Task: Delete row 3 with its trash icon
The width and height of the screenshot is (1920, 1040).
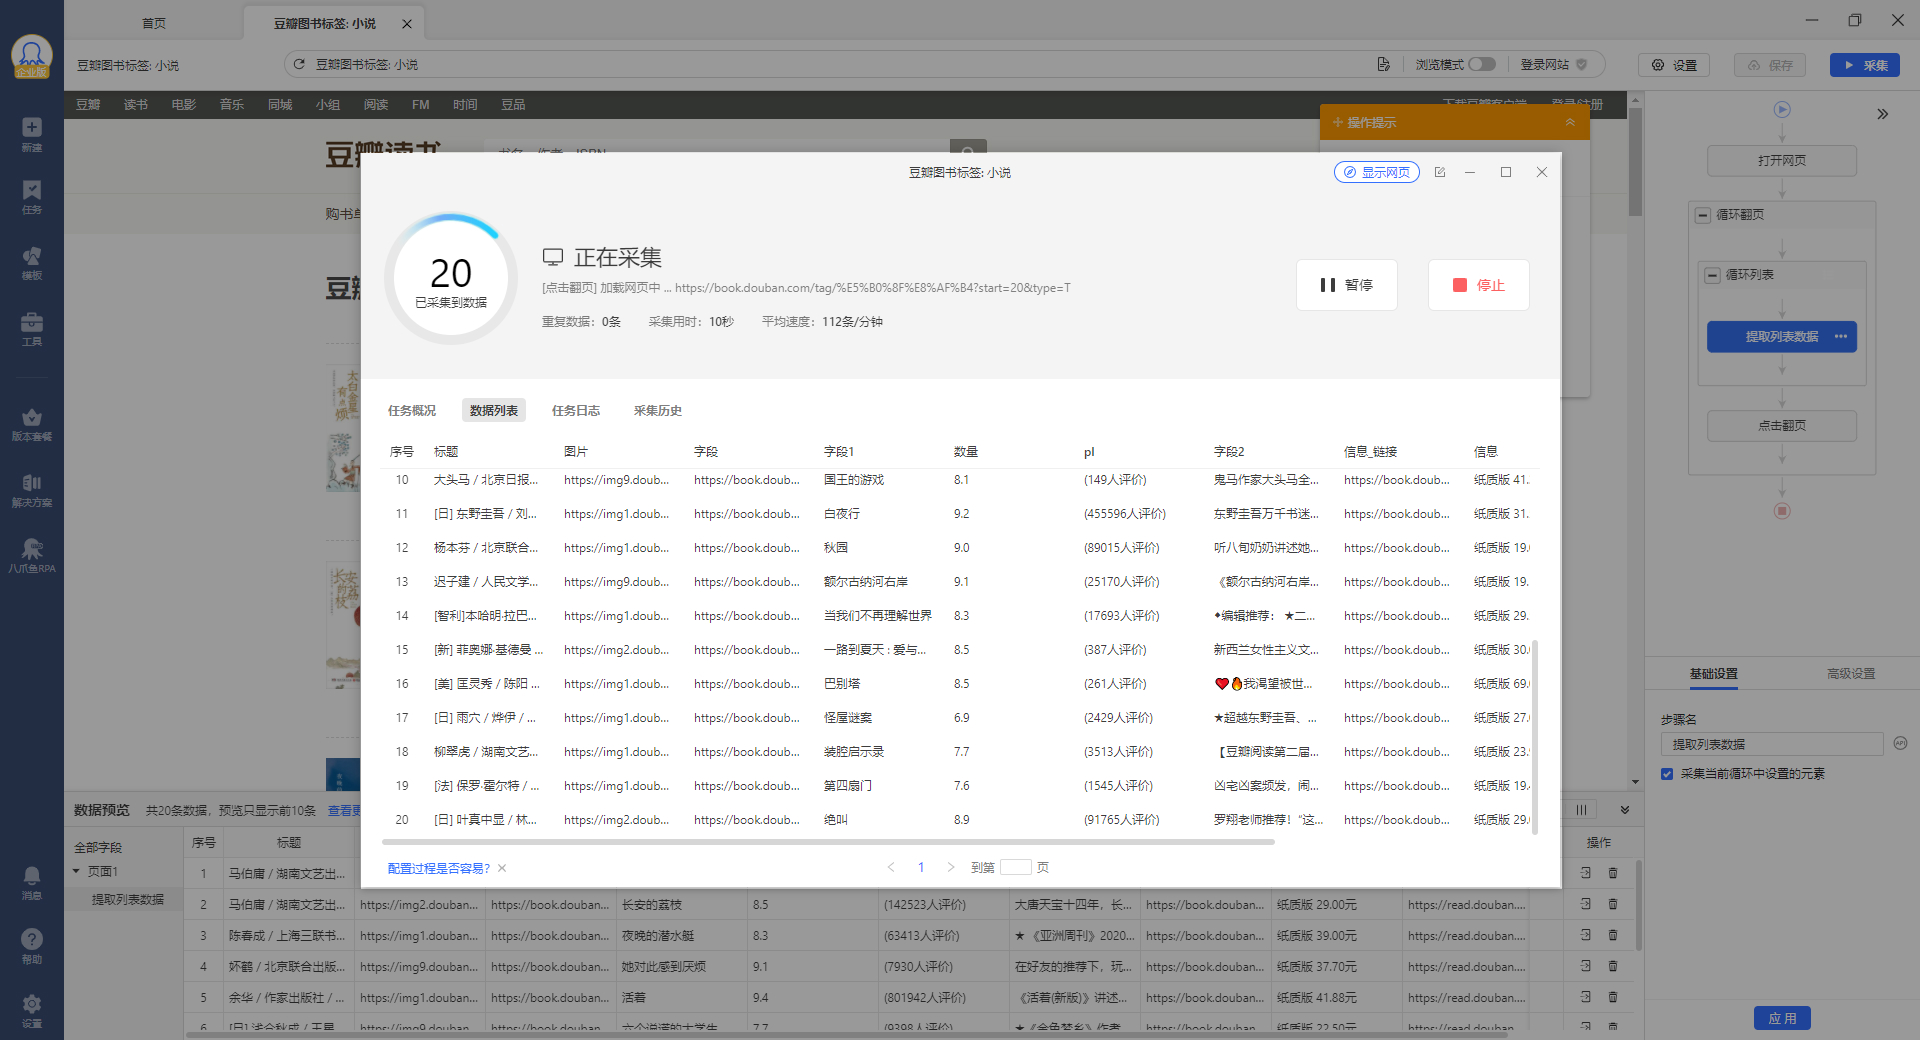Action: [1613, 935]
